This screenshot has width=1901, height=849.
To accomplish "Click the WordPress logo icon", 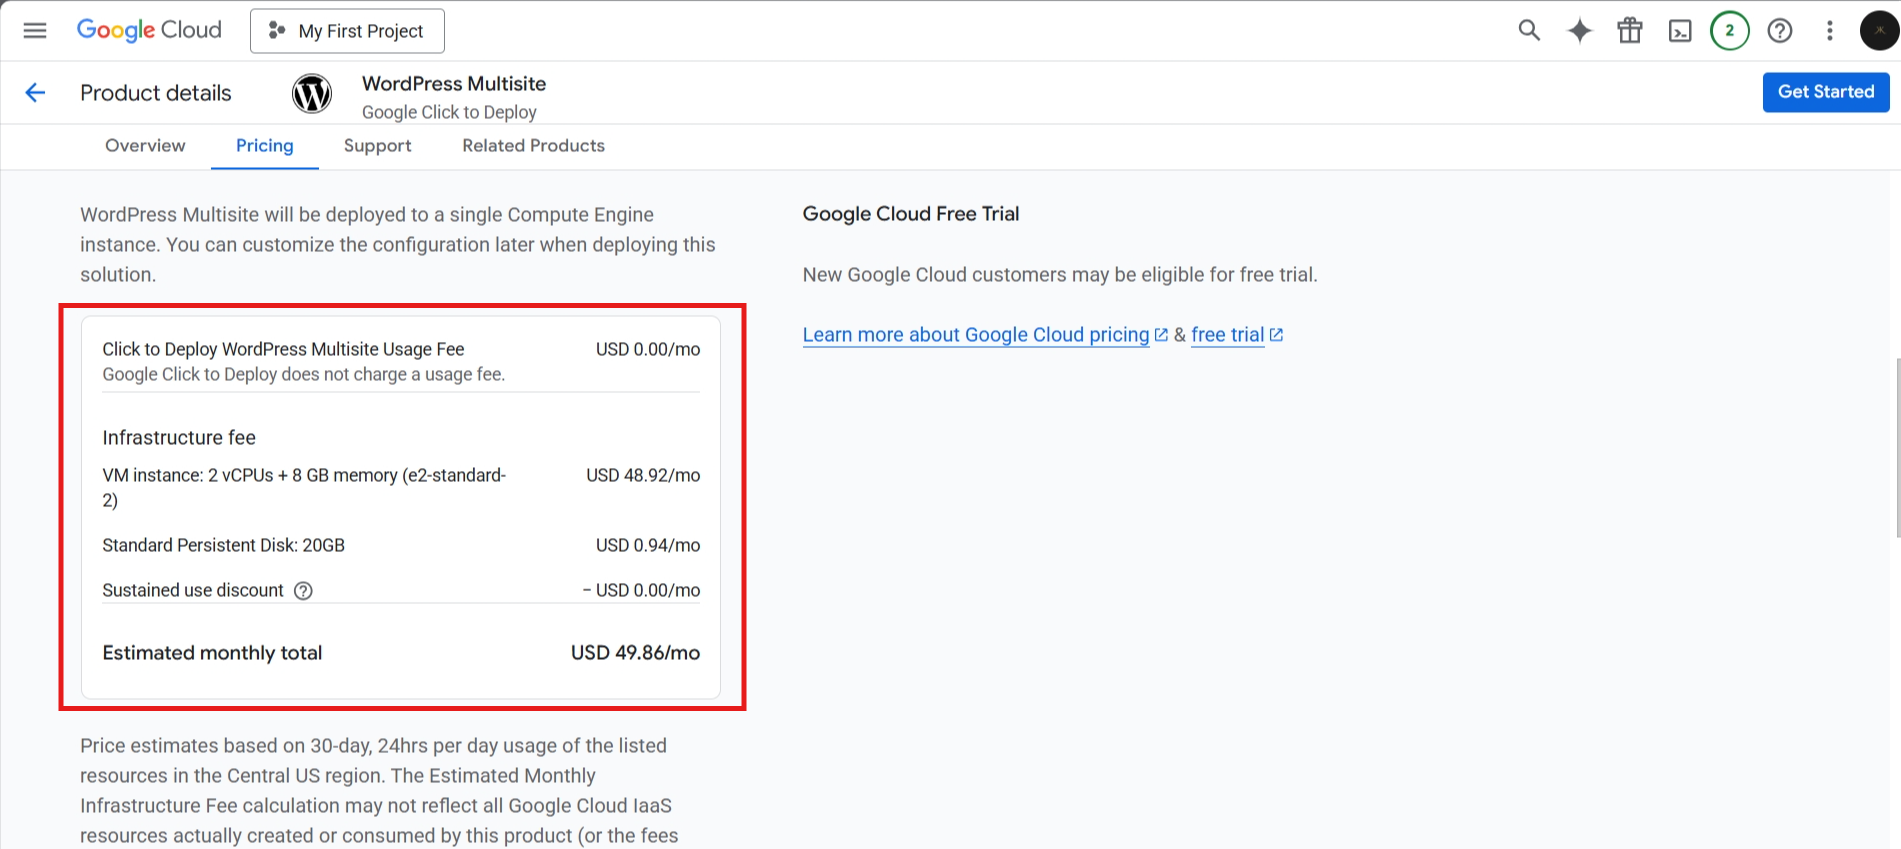I will (312, 93).
